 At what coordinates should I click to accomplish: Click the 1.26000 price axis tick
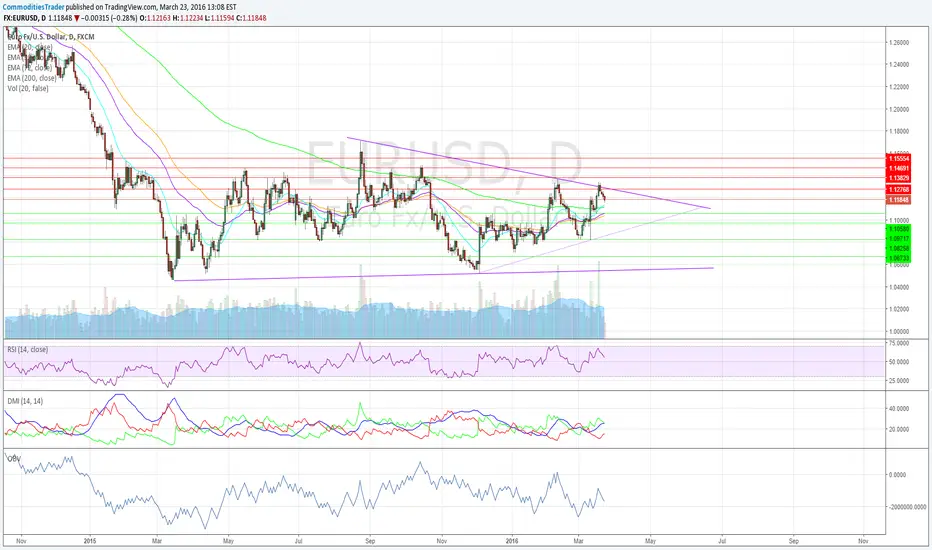click(900, 43)
